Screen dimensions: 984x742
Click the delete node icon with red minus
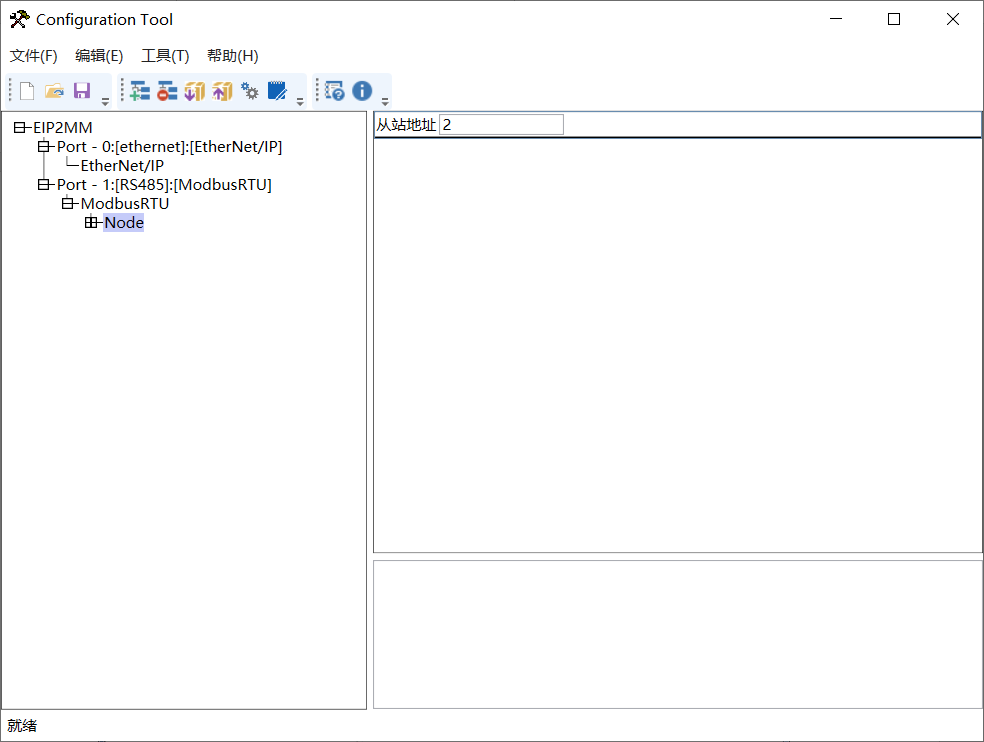[x=167, y=91]
